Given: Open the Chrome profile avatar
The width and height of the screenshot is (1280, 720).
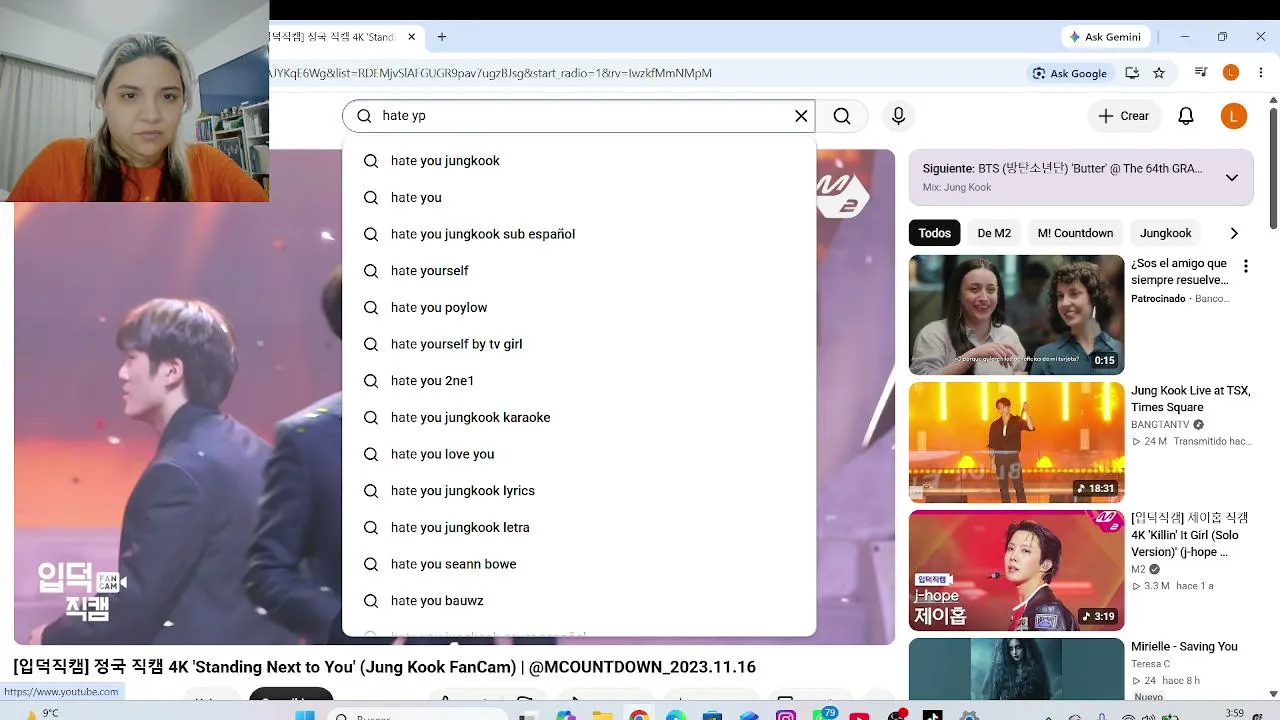Looking at the screenshot, I should (1231, 73).
